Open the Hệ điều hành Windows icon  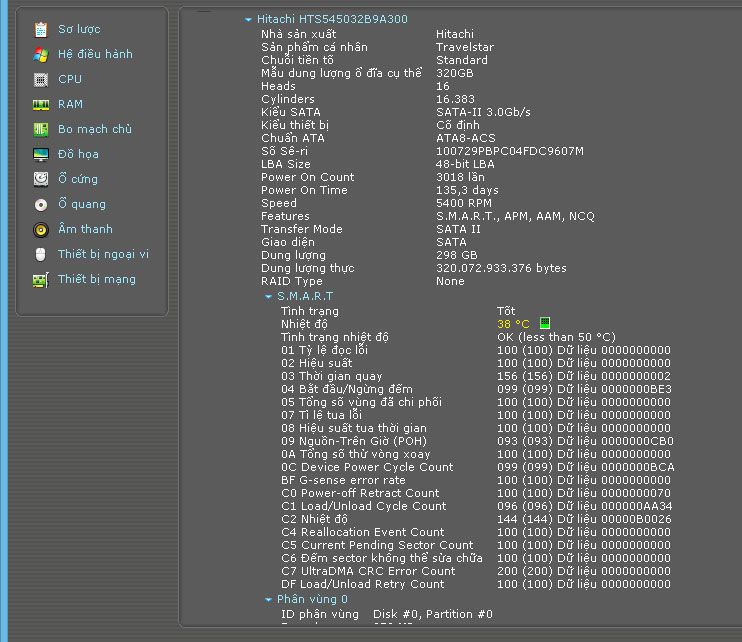click(x=40, y=54)
